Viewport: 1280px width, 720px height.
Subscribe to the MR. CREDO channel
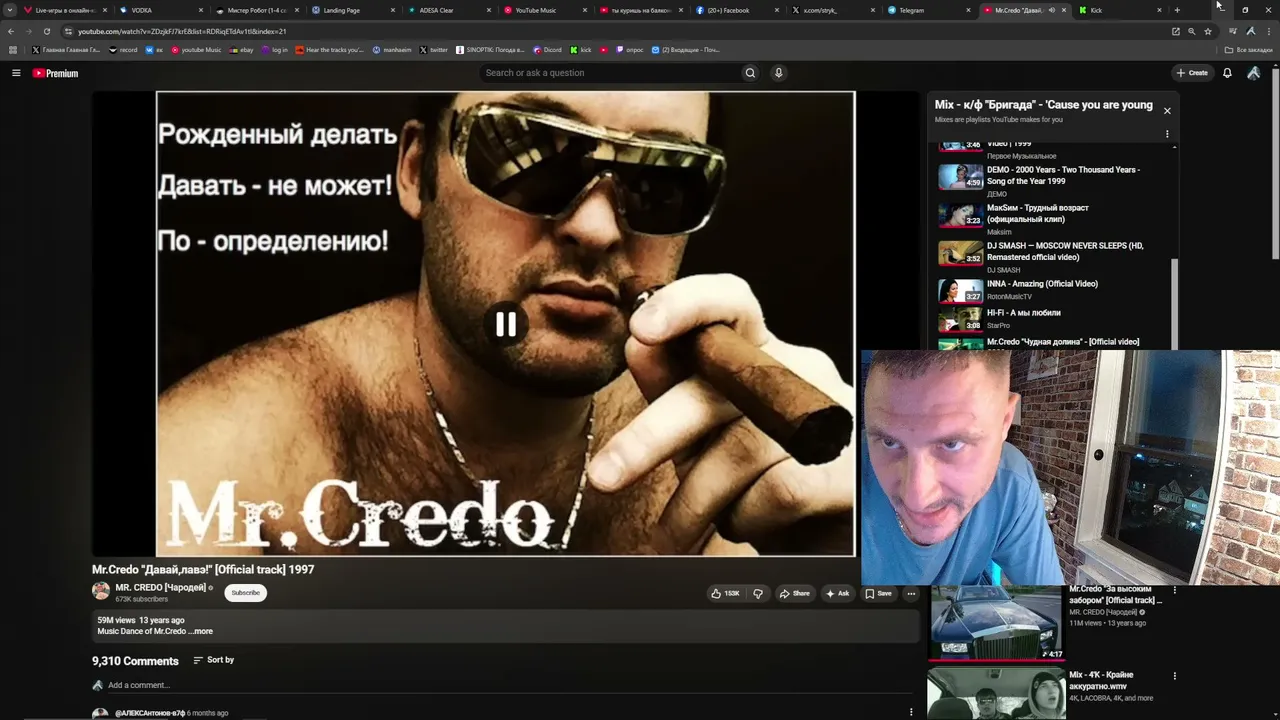pos(245,593)
